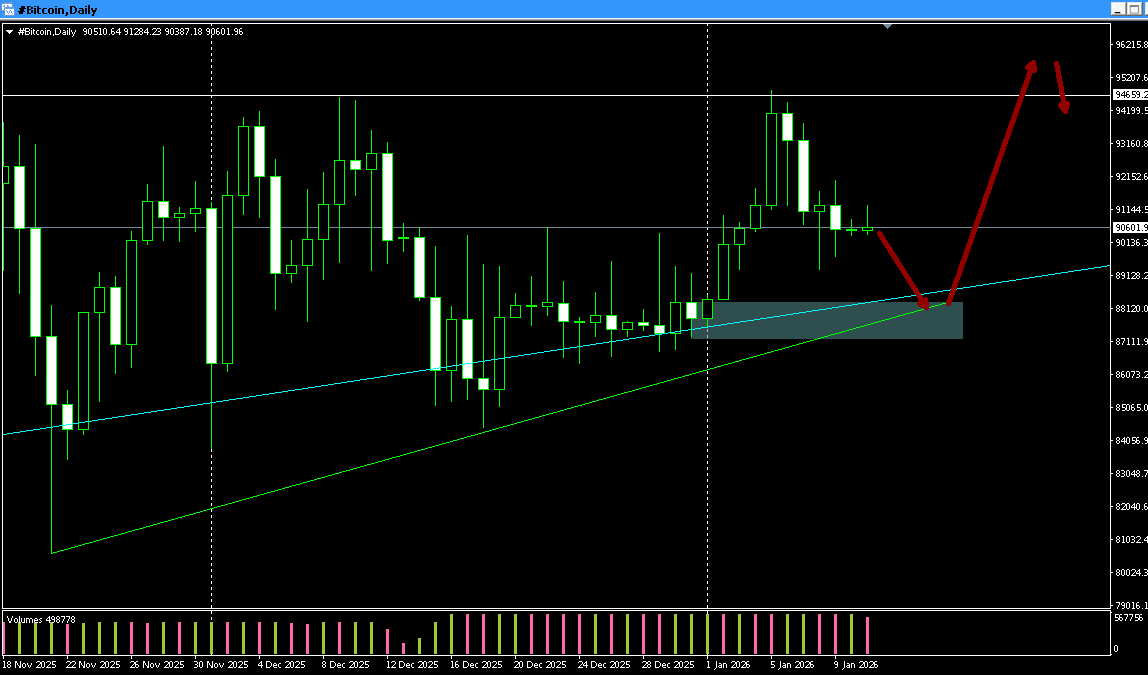Click the 5 Jan 2026 date label
This screenshot has height=675, width=1148.
click(x=792, y=665)
